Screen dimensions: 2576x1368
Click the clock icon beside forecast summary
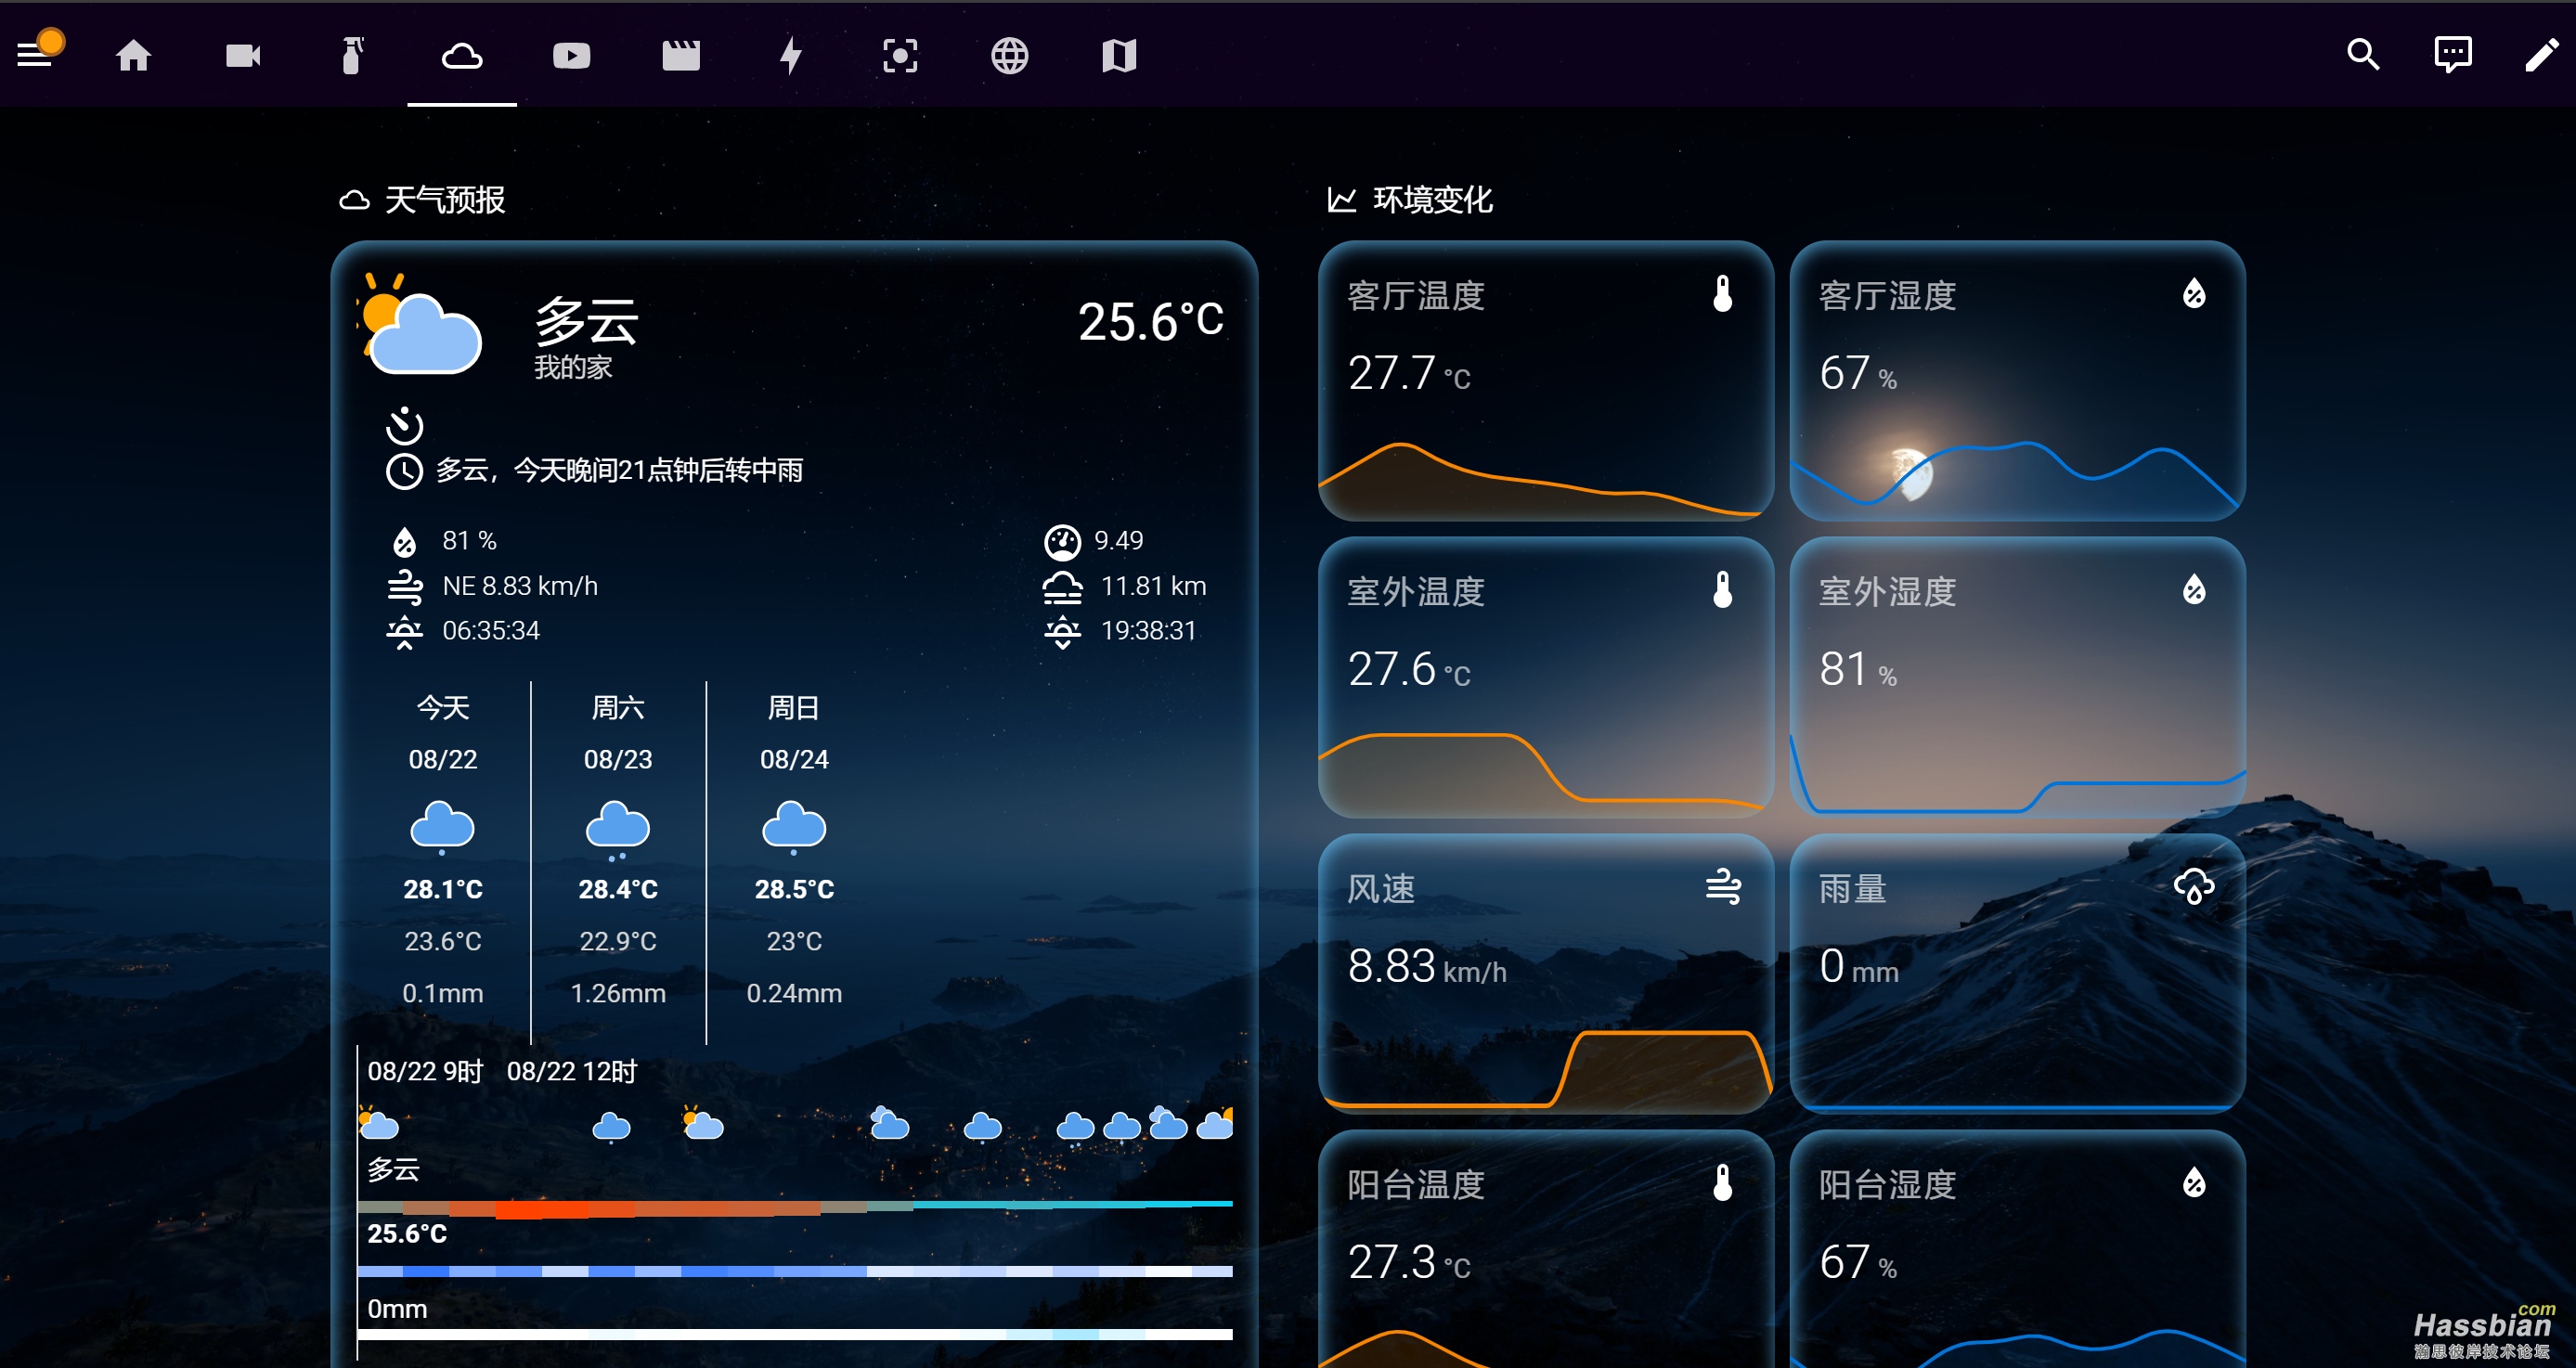click(404, 471)
